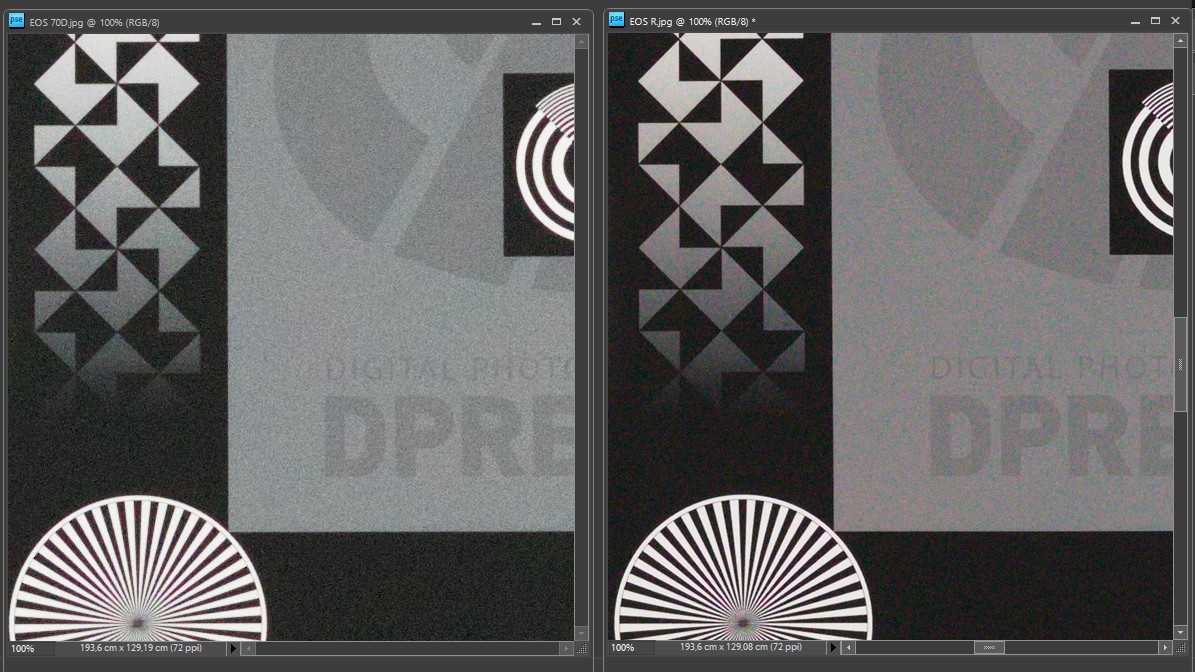This screenshot has height=672, width=1195.
Task: Open status info arrow in EOS 70D.jpg window
Action: pyautogui.click(x=233, y=648)
